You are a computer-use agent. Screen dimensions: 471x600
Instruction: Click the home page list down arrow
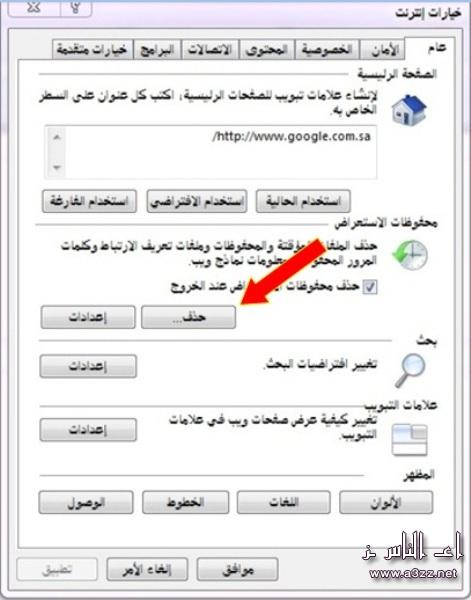point(57,167)
